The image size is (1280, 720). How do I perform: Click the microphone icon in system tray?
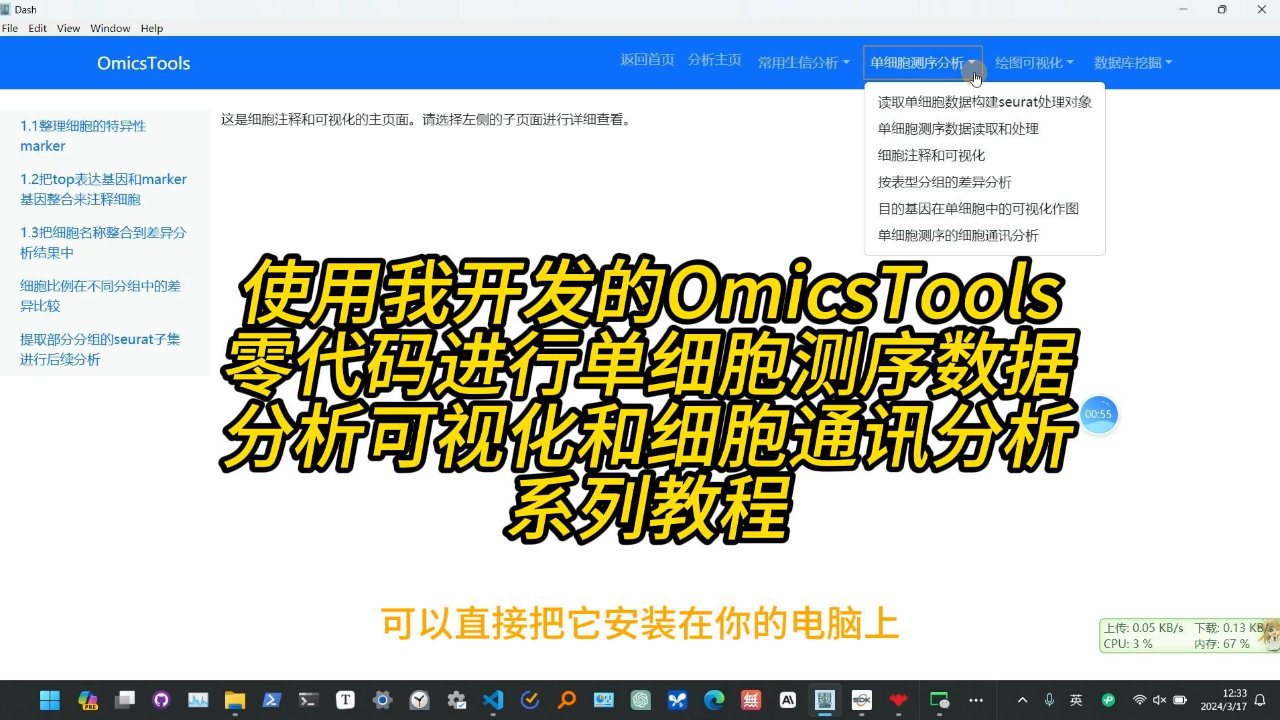[1049, 700]
